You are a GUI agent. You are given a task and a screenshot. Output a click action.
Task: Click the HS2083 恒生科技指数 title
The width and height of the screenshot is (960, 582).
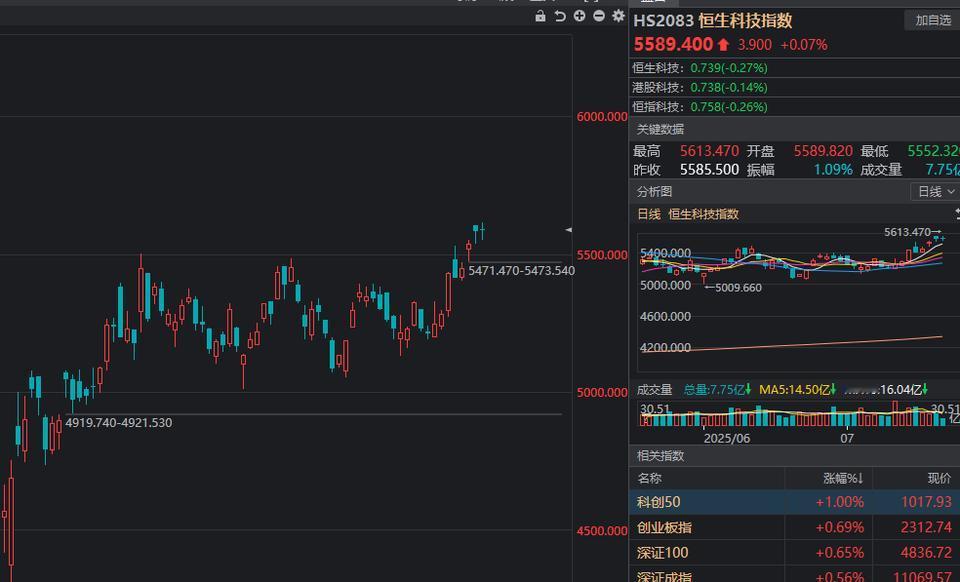click(x=713, y=21)
